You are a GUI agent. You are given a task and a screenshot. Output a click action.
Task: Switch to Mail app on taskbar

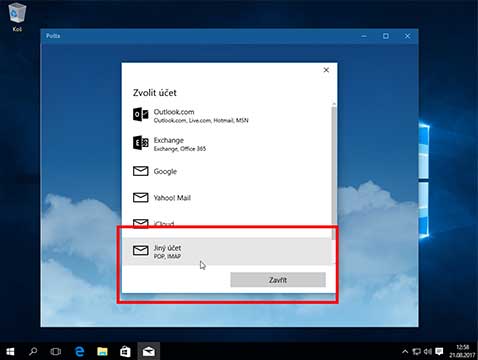click(x=149, y=351)
